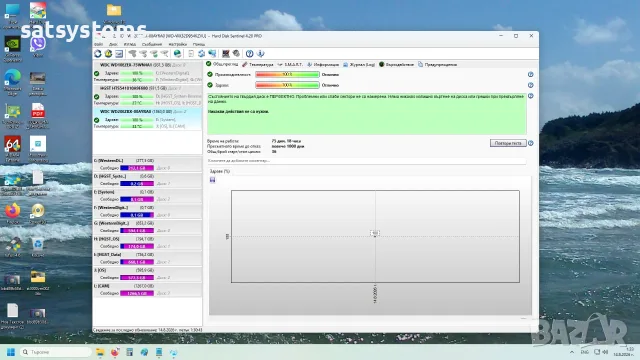
Task: Click the data point on the health chart
Action: tap(375, 236)
